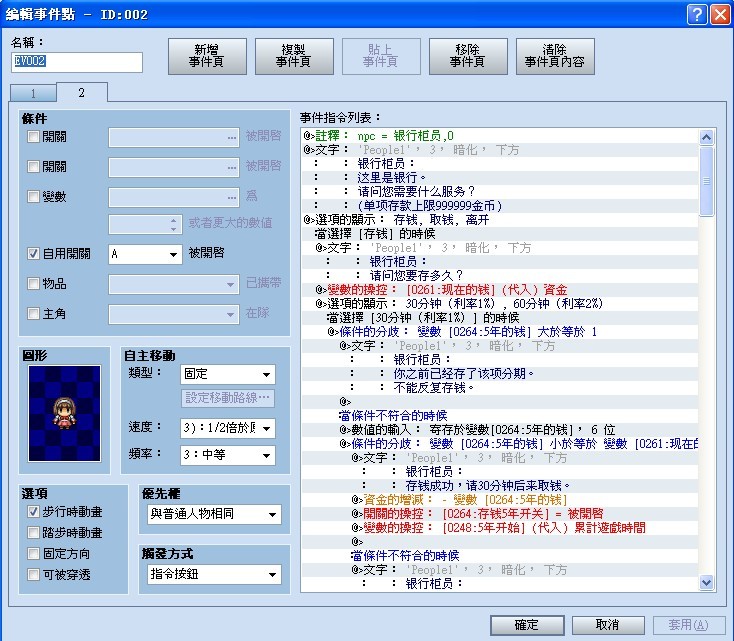Open the self switch A dropdown

145,254
